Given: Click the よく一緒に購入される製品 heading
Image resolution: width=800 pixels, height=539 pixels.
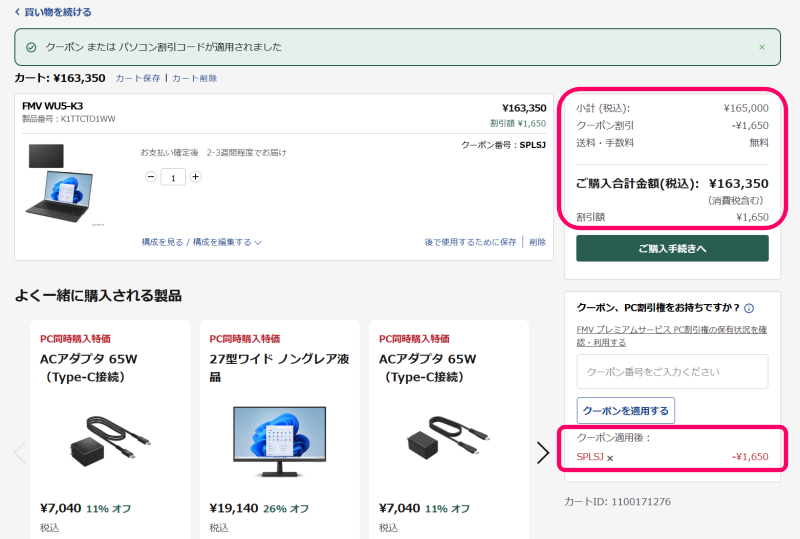Looking at the screenshot, I should pos(98,296).
